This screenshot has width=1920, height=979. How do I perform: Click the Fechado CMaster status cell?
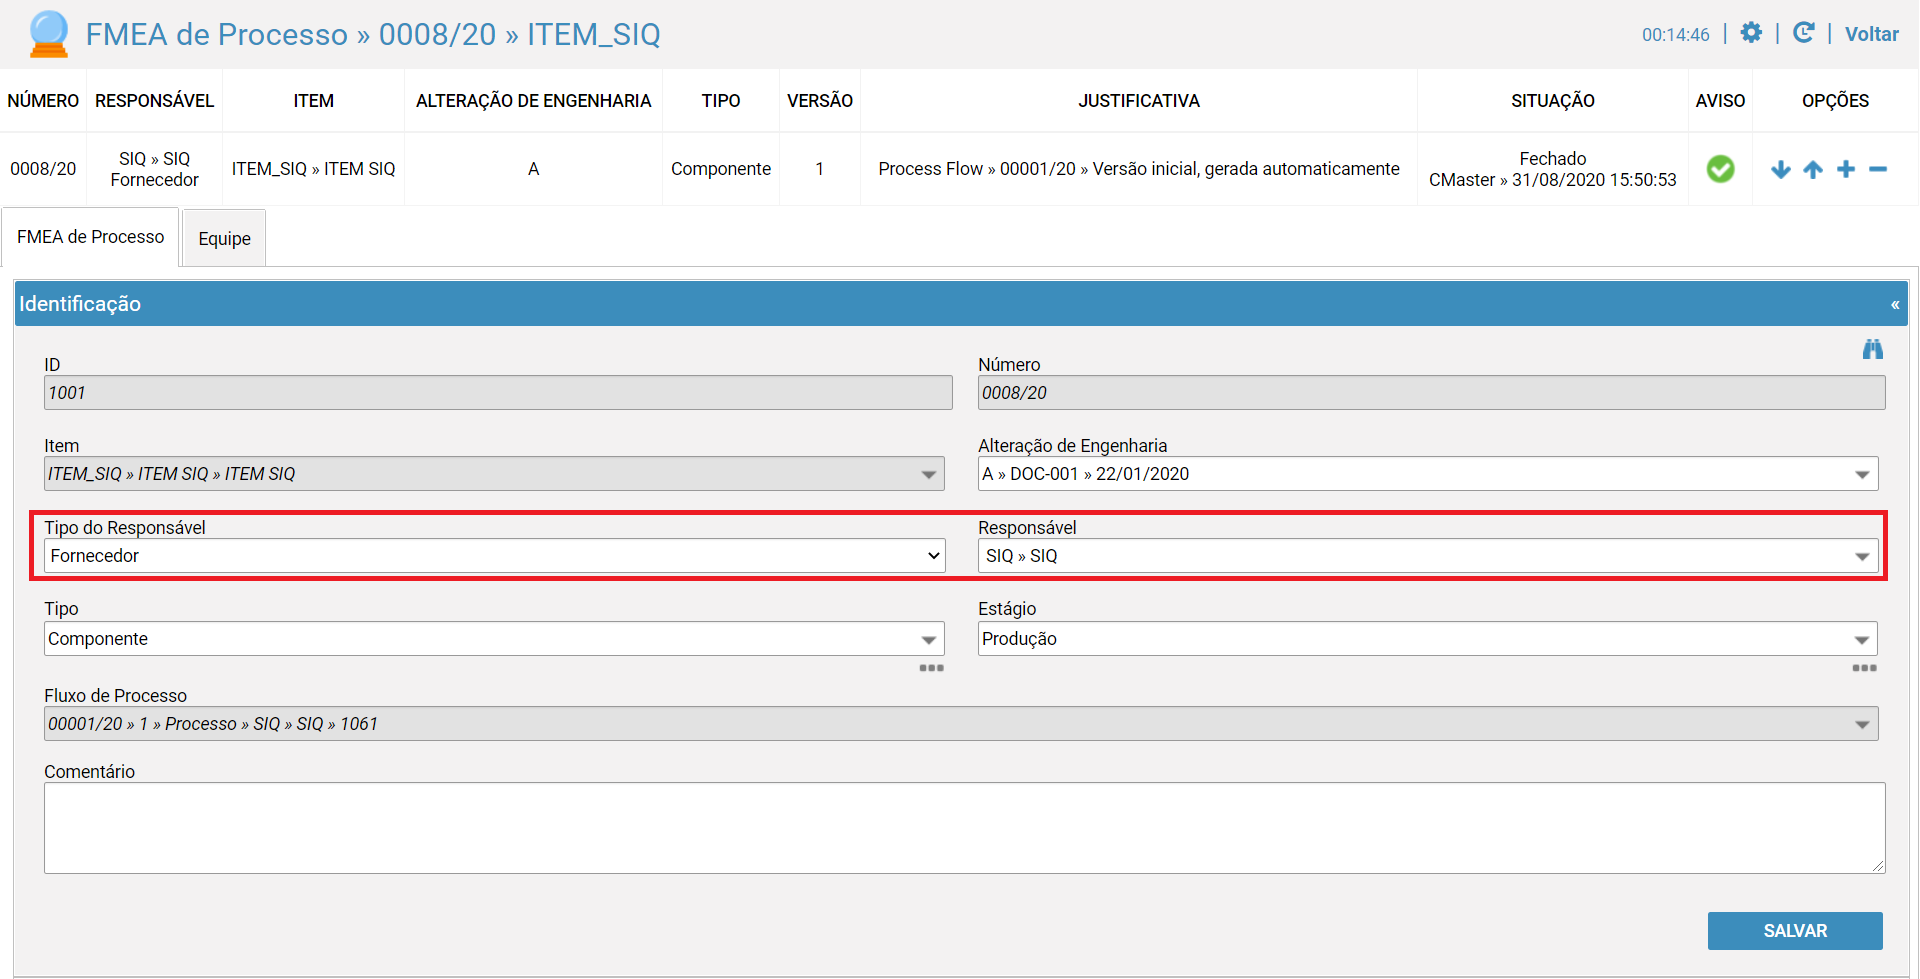[1552, 169]
